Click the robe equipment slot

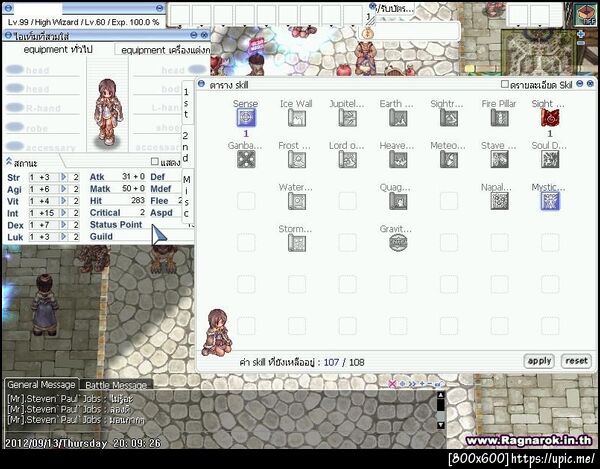point(41,127)
